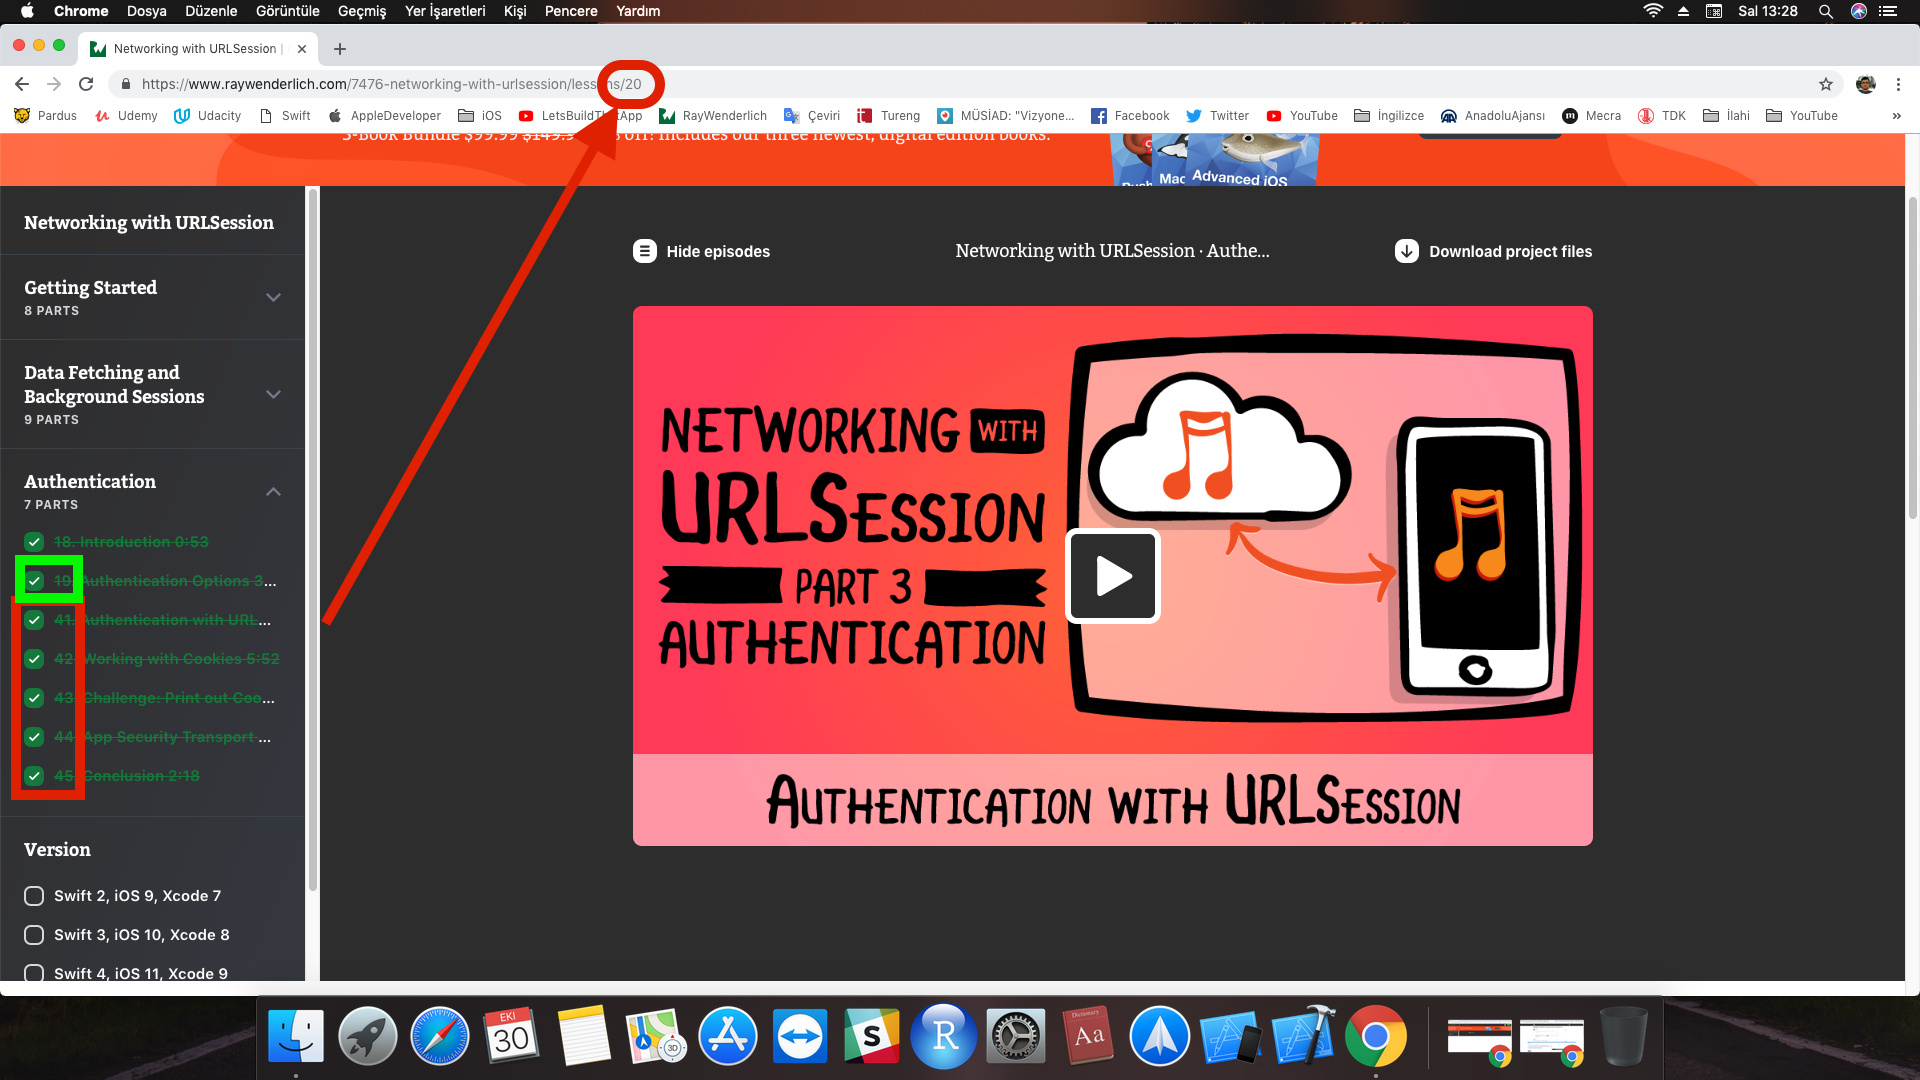Open the İngilizce bookmarks folder
Viewport: 1920px width, 1080px height.
1389,116
